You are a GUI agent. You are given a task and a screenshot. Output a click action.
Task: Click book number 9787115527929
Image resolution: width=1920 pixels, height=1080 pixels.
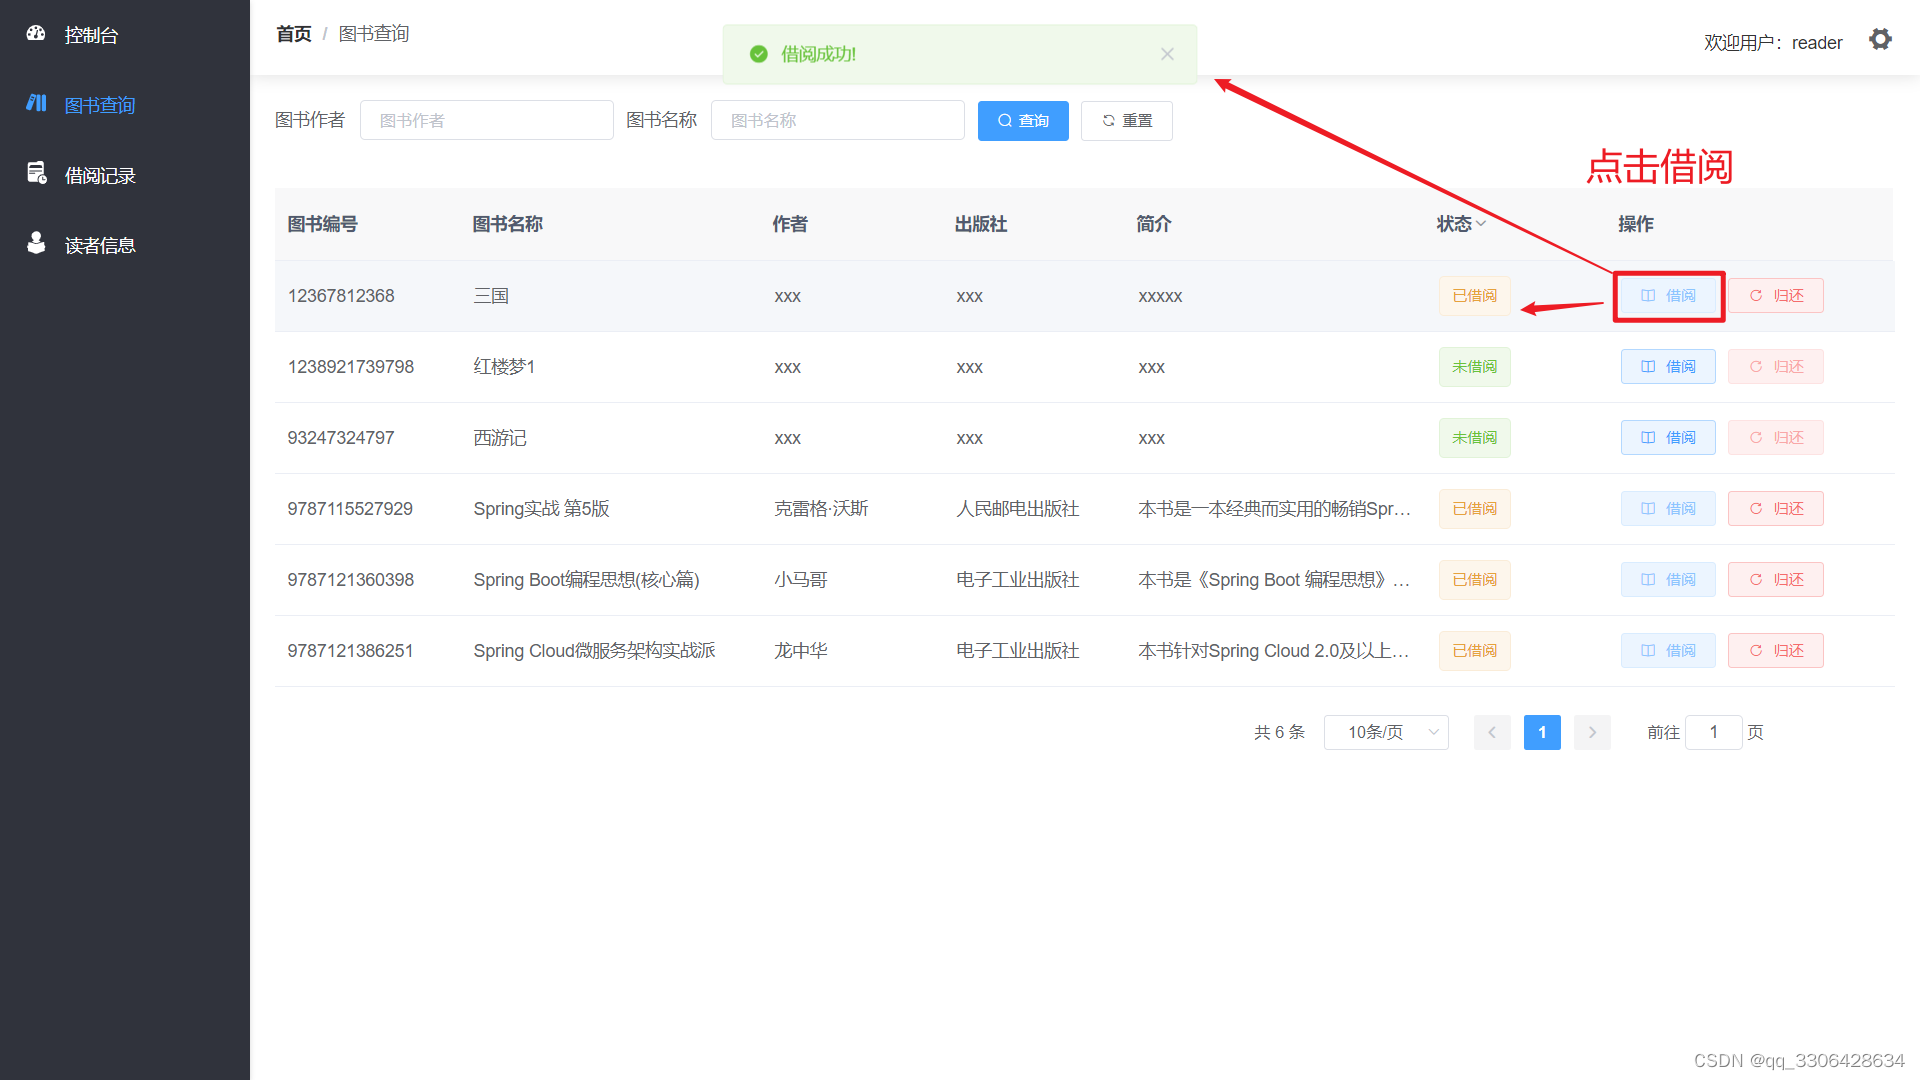click(x=350, y=509)
